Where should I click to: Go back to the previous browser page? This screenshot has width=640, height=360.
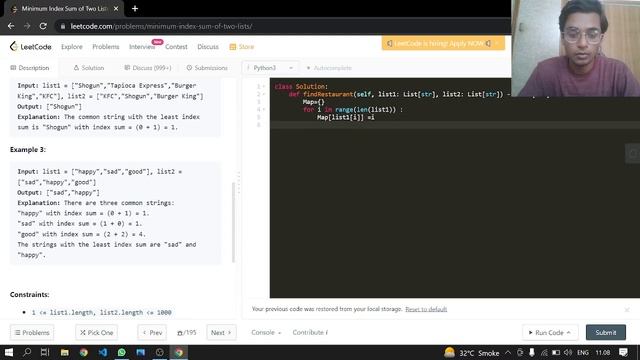click(11, 26)
